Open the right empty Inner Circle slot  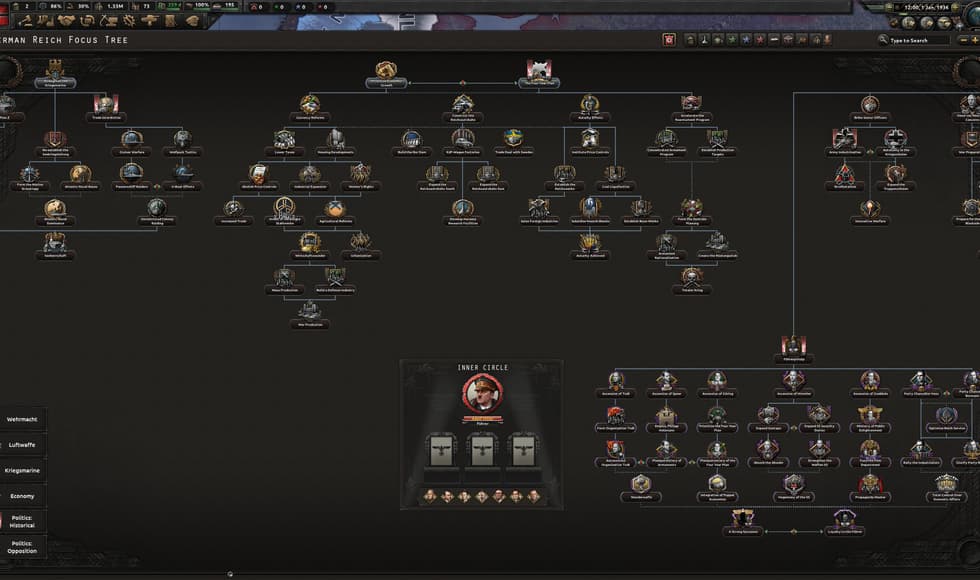523,451
